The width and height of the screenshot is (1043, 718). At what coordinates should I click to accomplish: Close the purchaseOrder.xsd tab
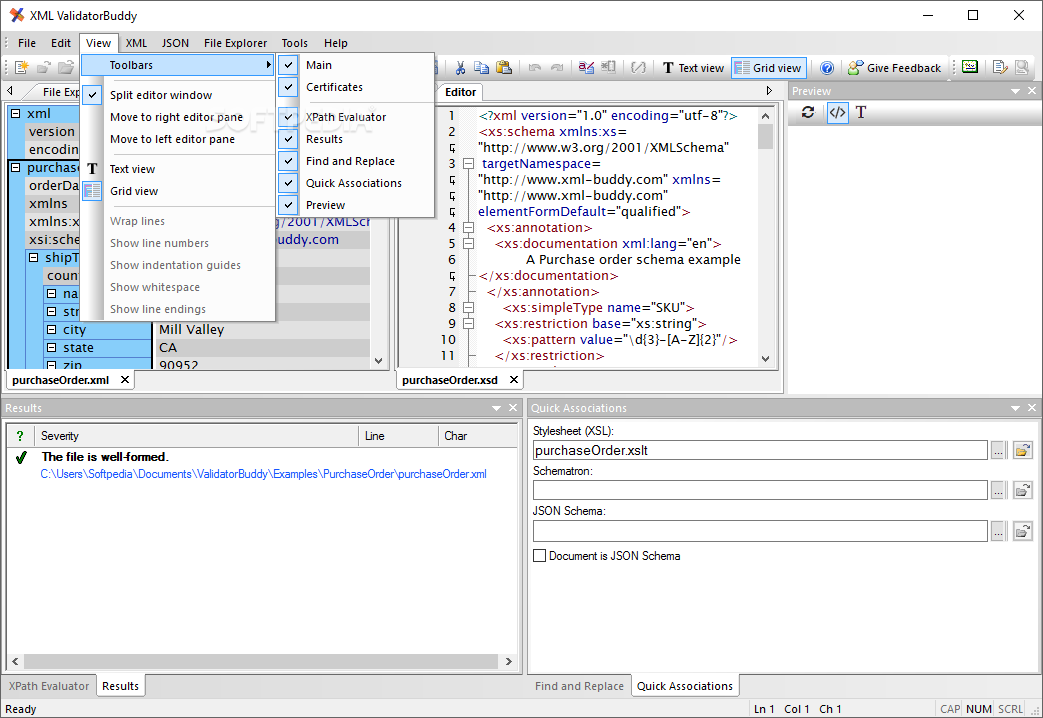[x=514, y=380]
